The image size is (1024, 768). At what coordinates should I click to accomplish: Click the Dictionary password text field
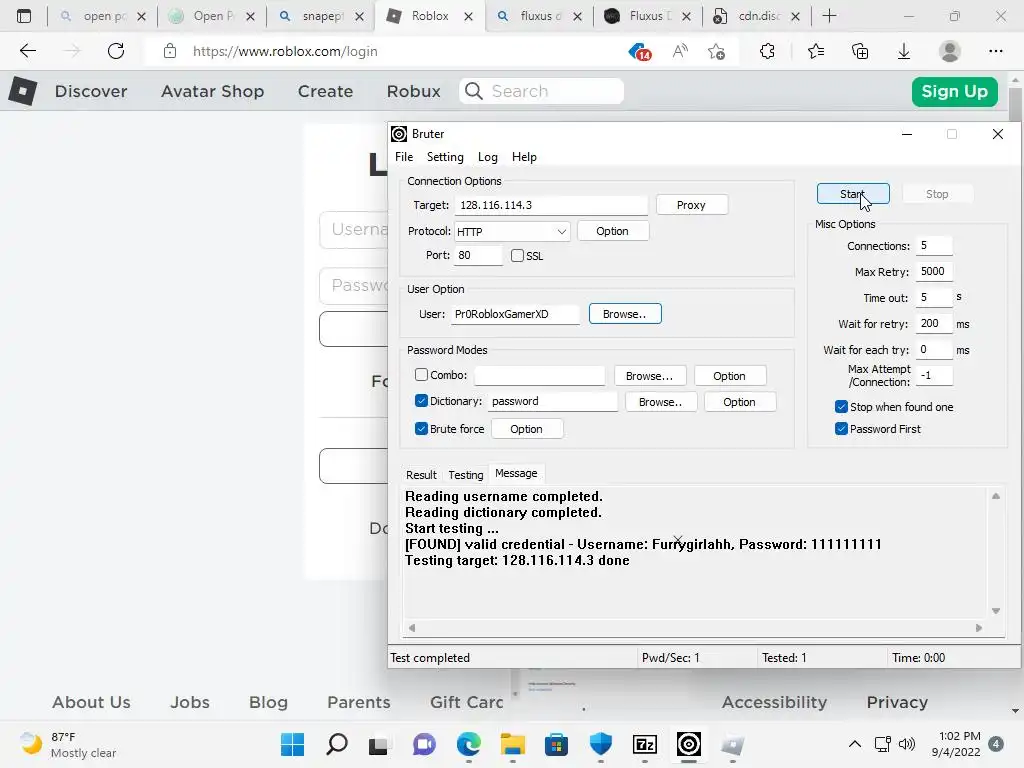click(x=552, y=401)
